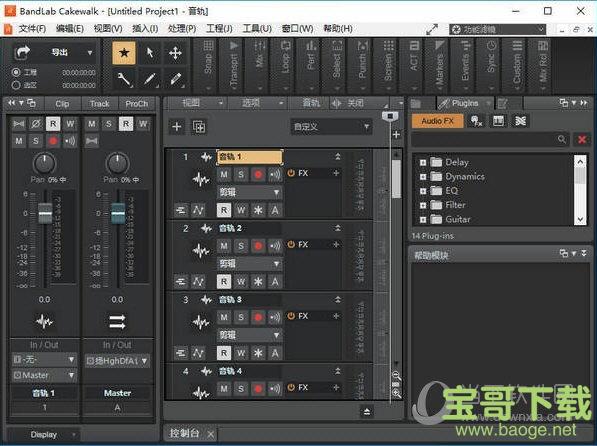The height and width of the screenshot is (446, 597).
Task: Toggle Read automation on track 1
Action: pos(224,210)
